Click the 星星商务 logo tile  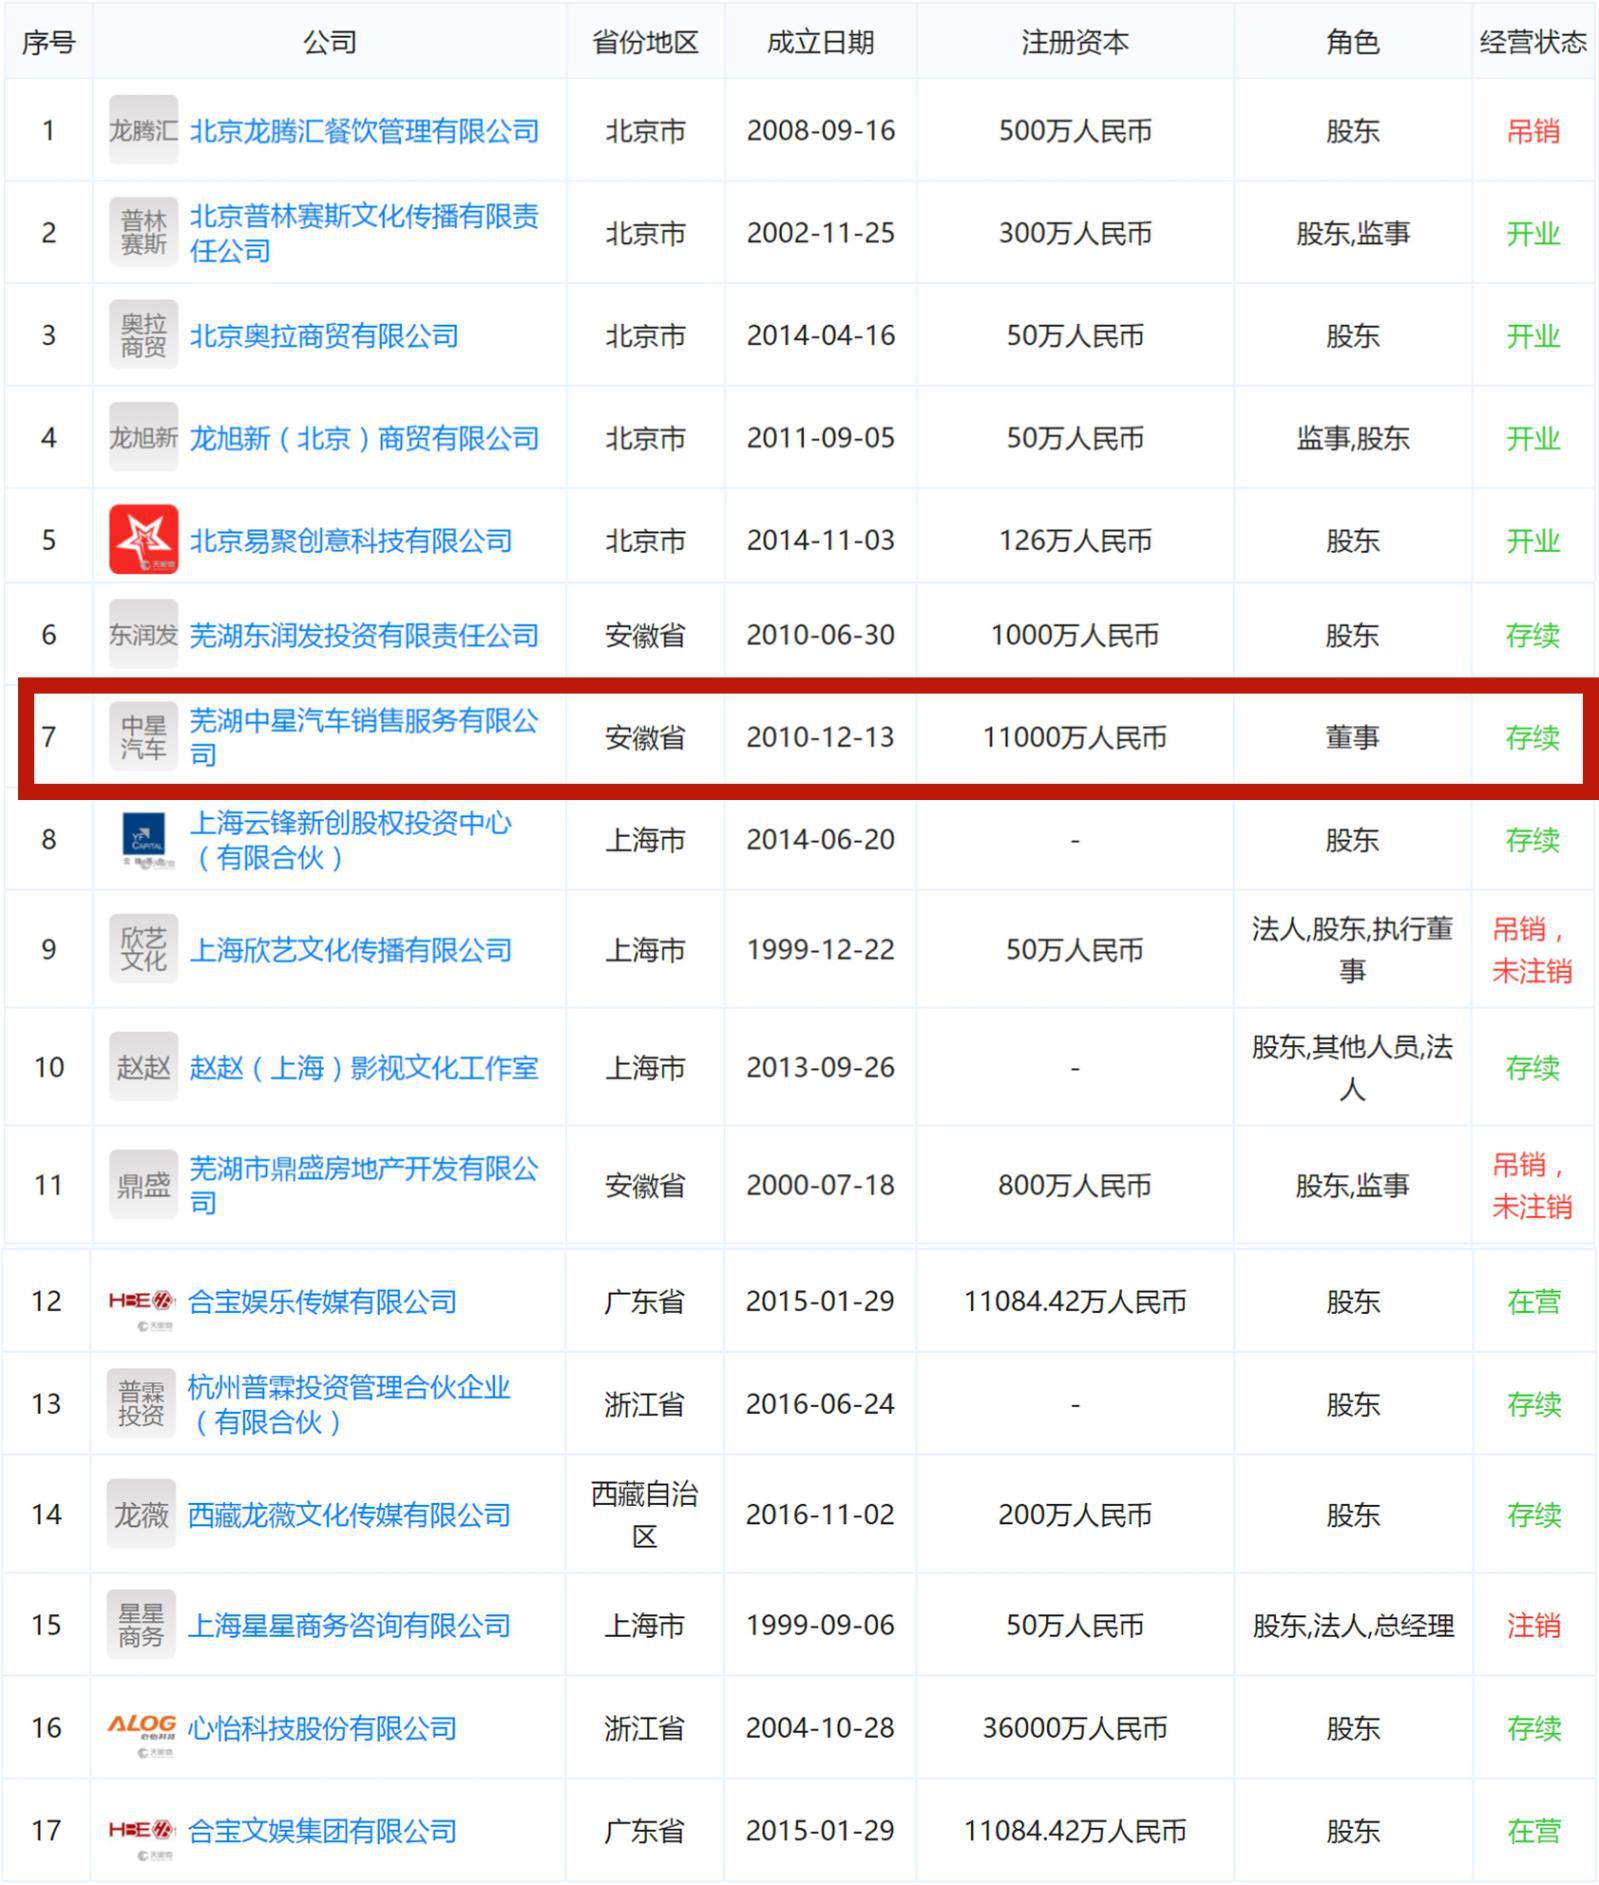141,1625
